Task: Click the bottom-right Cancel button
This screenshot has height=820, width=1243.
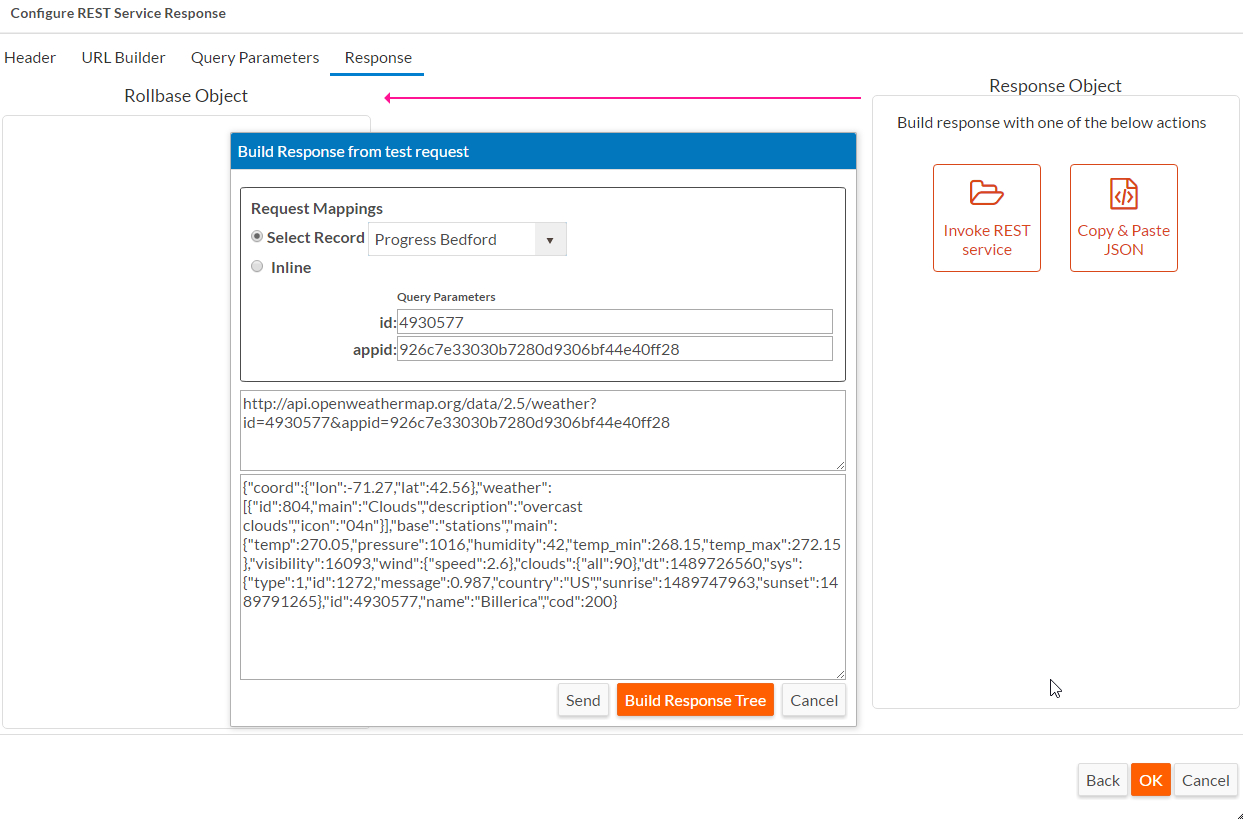Action: coord(1206,780)
